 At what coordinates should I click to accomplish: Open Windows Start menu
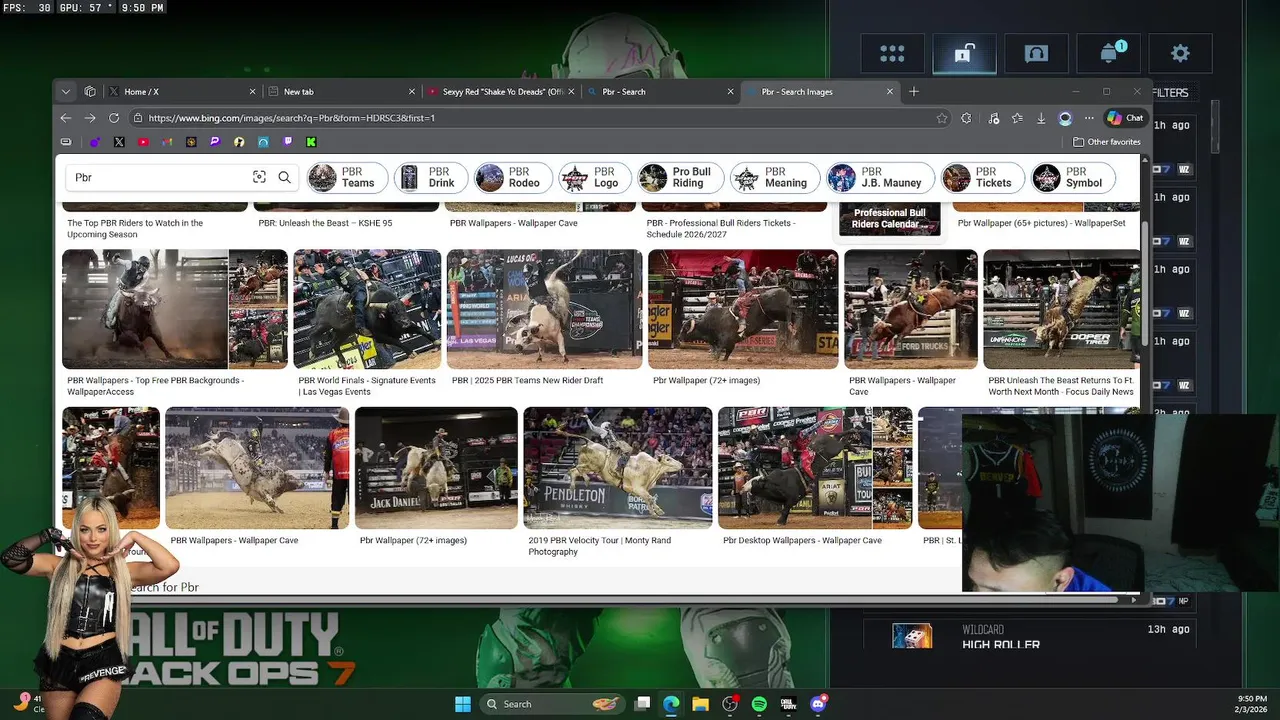(463, 704)
